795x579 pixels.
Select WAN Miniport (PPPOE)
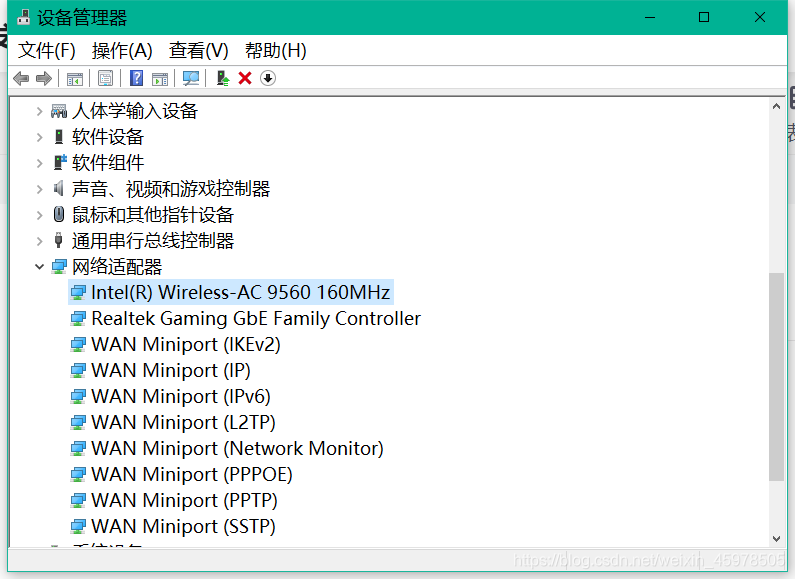pyautogui.click(x=192, y=475)
